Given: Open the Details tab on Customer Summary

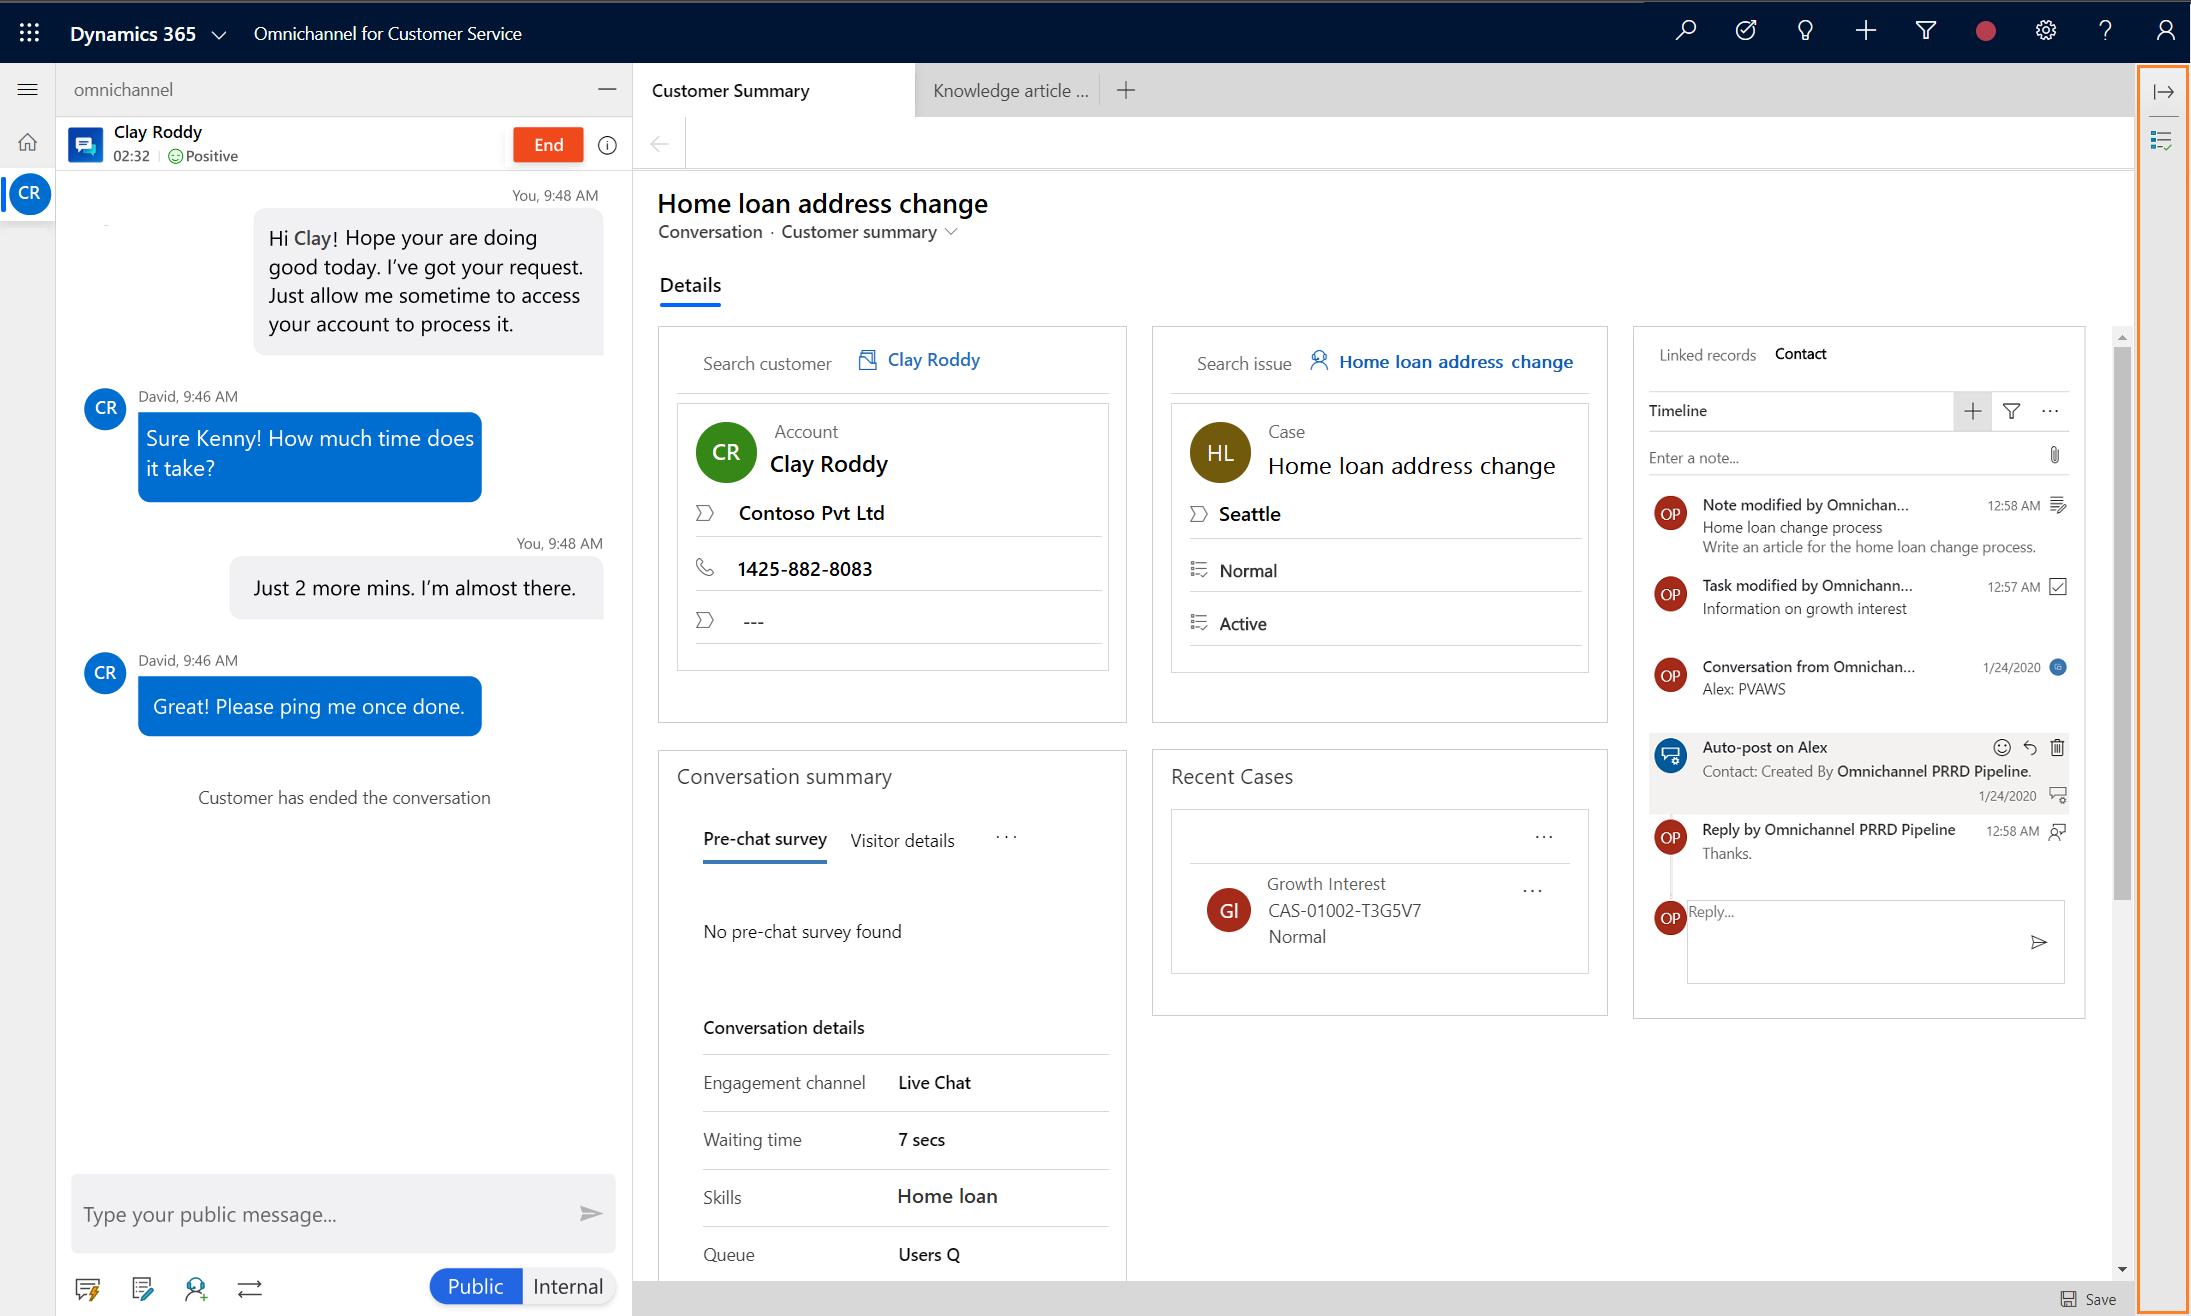Looking at the screenshot, I should click(689, 285).
